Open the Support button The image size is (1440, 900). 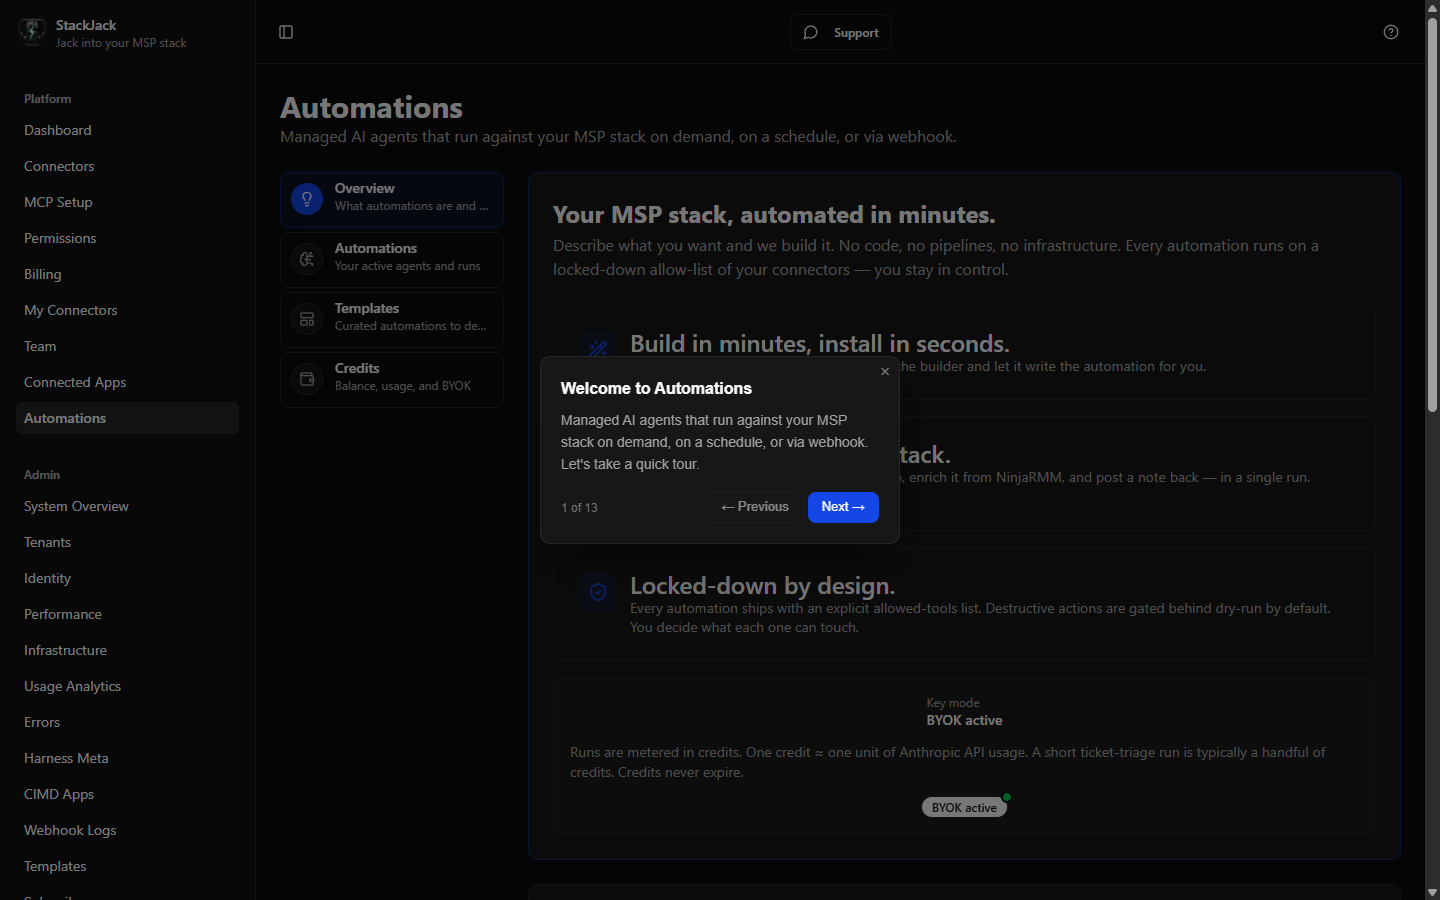coord(841,32)
